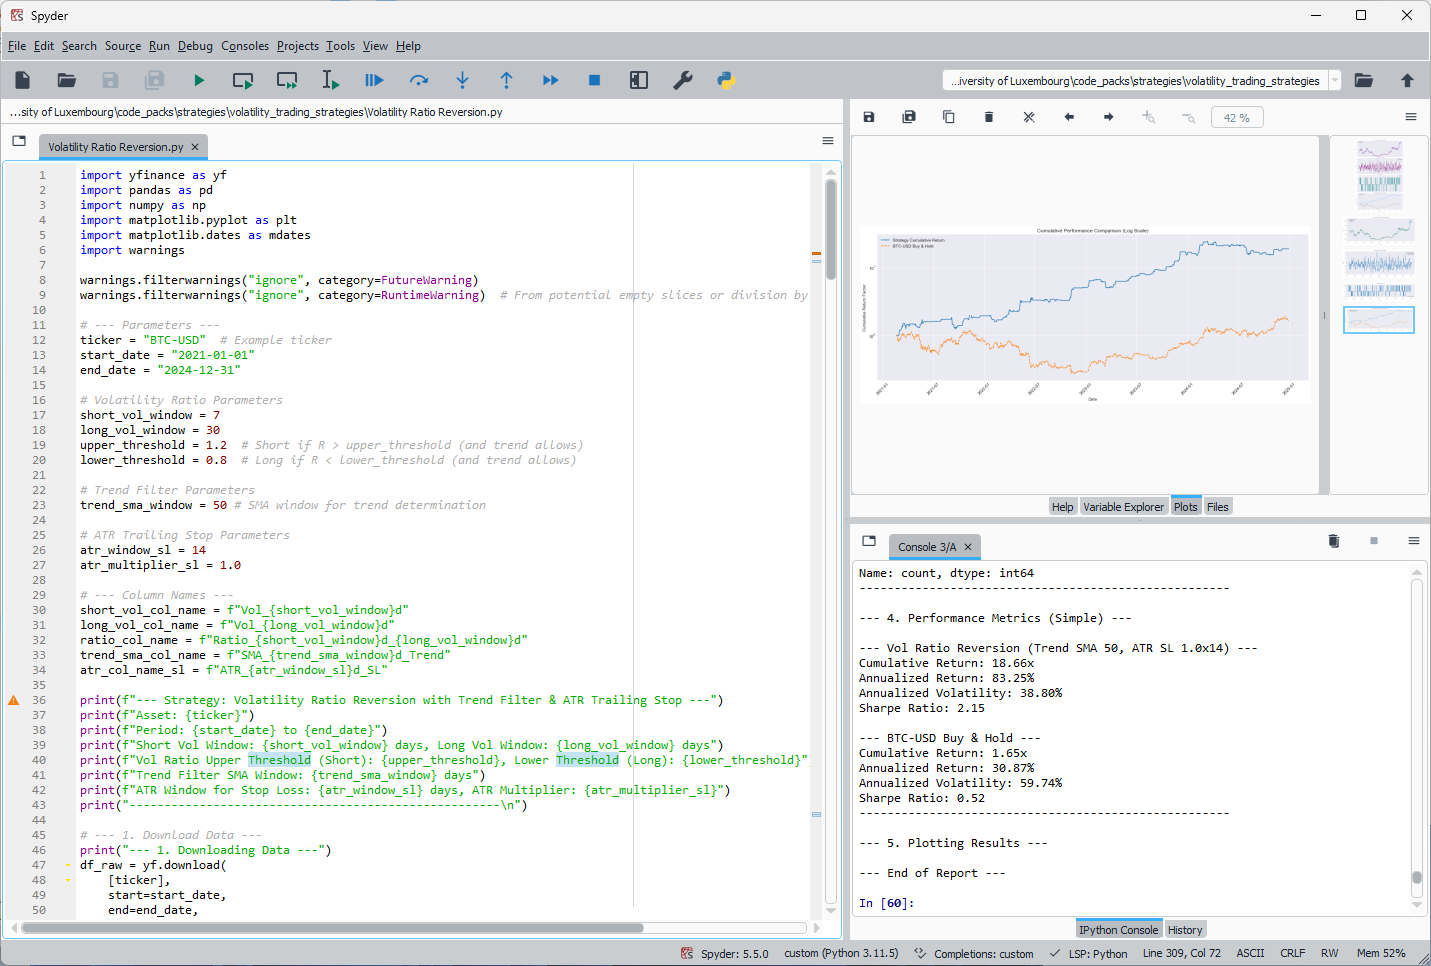The image size is (1431, 966).
Task: Open the Consoles menu
Action: pos(243,46)
